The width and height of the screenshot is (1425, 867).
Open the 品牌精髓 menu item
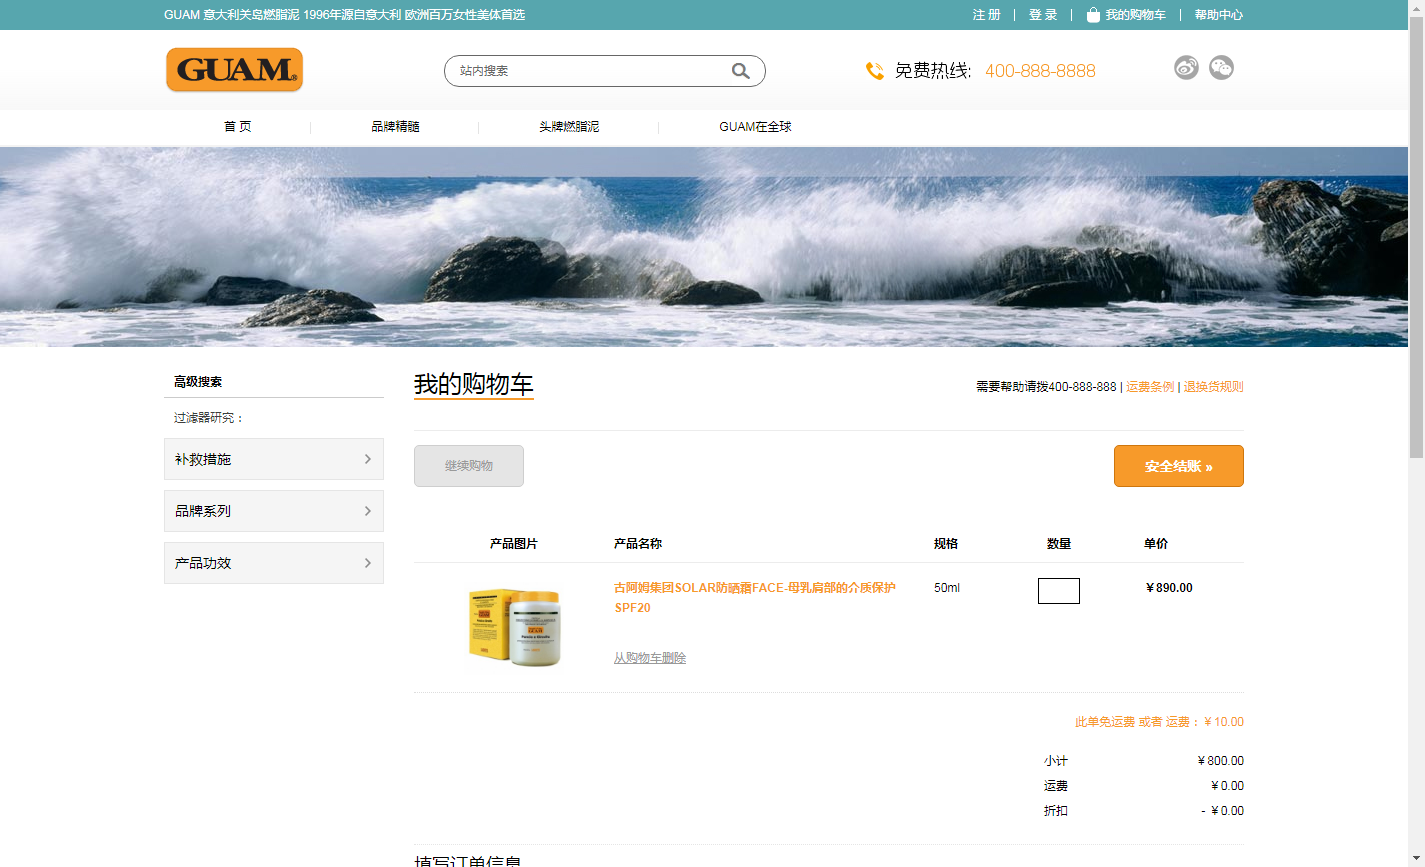(395, 127)
